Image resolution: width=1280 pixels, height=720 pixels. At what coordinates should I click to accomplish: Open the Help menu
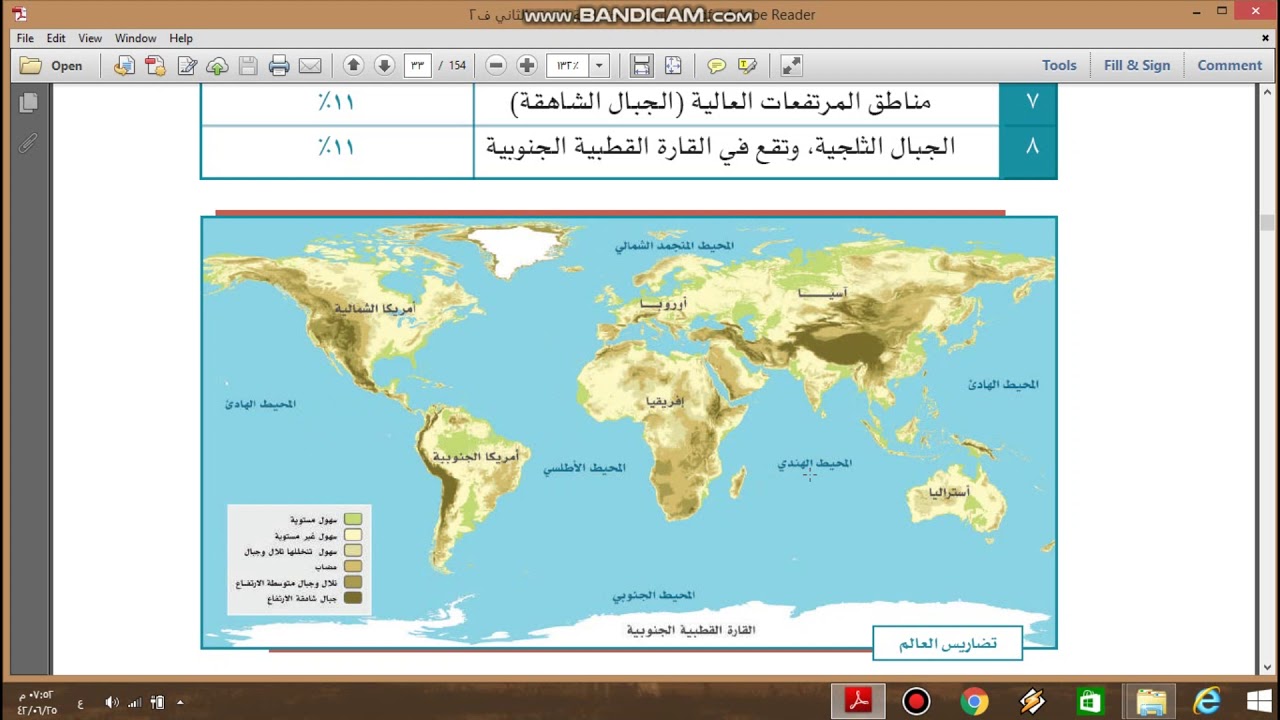[181, 38]
